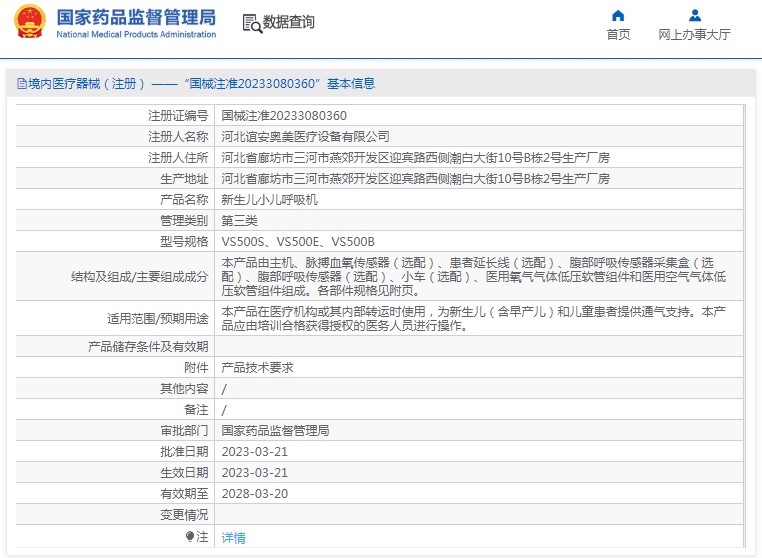Click the 注册证编号 row label

pyautogui.click(x=178, y=116)
